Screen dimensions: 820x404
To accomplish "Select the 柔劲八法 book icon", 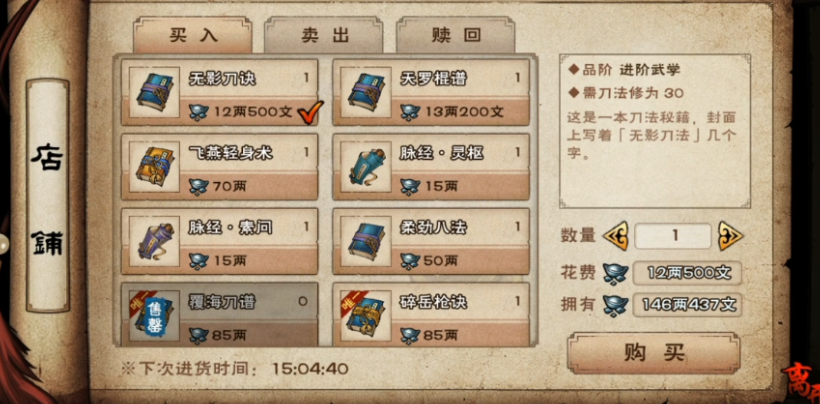I will tap(362, 240).
